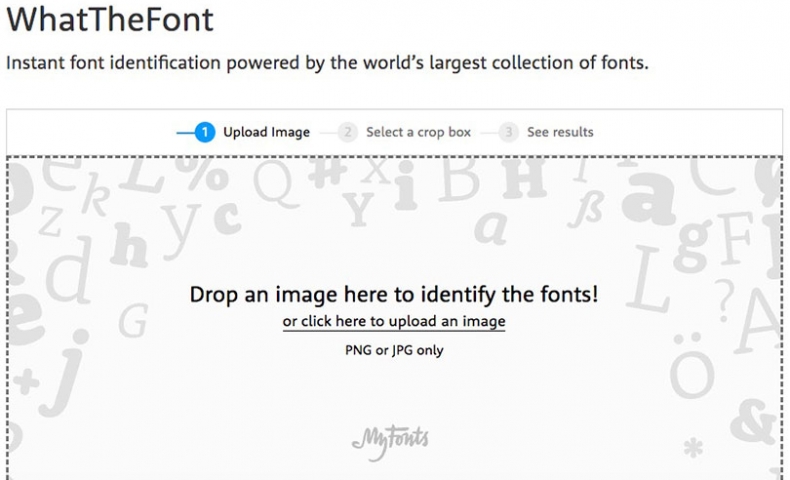790x480 pixels.
Task: Click the decorative capital Q glyph
Action: [273, 181]
